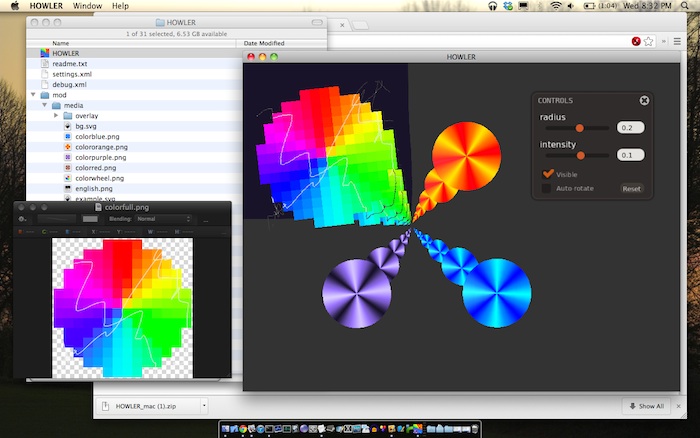Click the headphones icon in menu bar
Screen dimensions: 700x438
tap(492, 6)
